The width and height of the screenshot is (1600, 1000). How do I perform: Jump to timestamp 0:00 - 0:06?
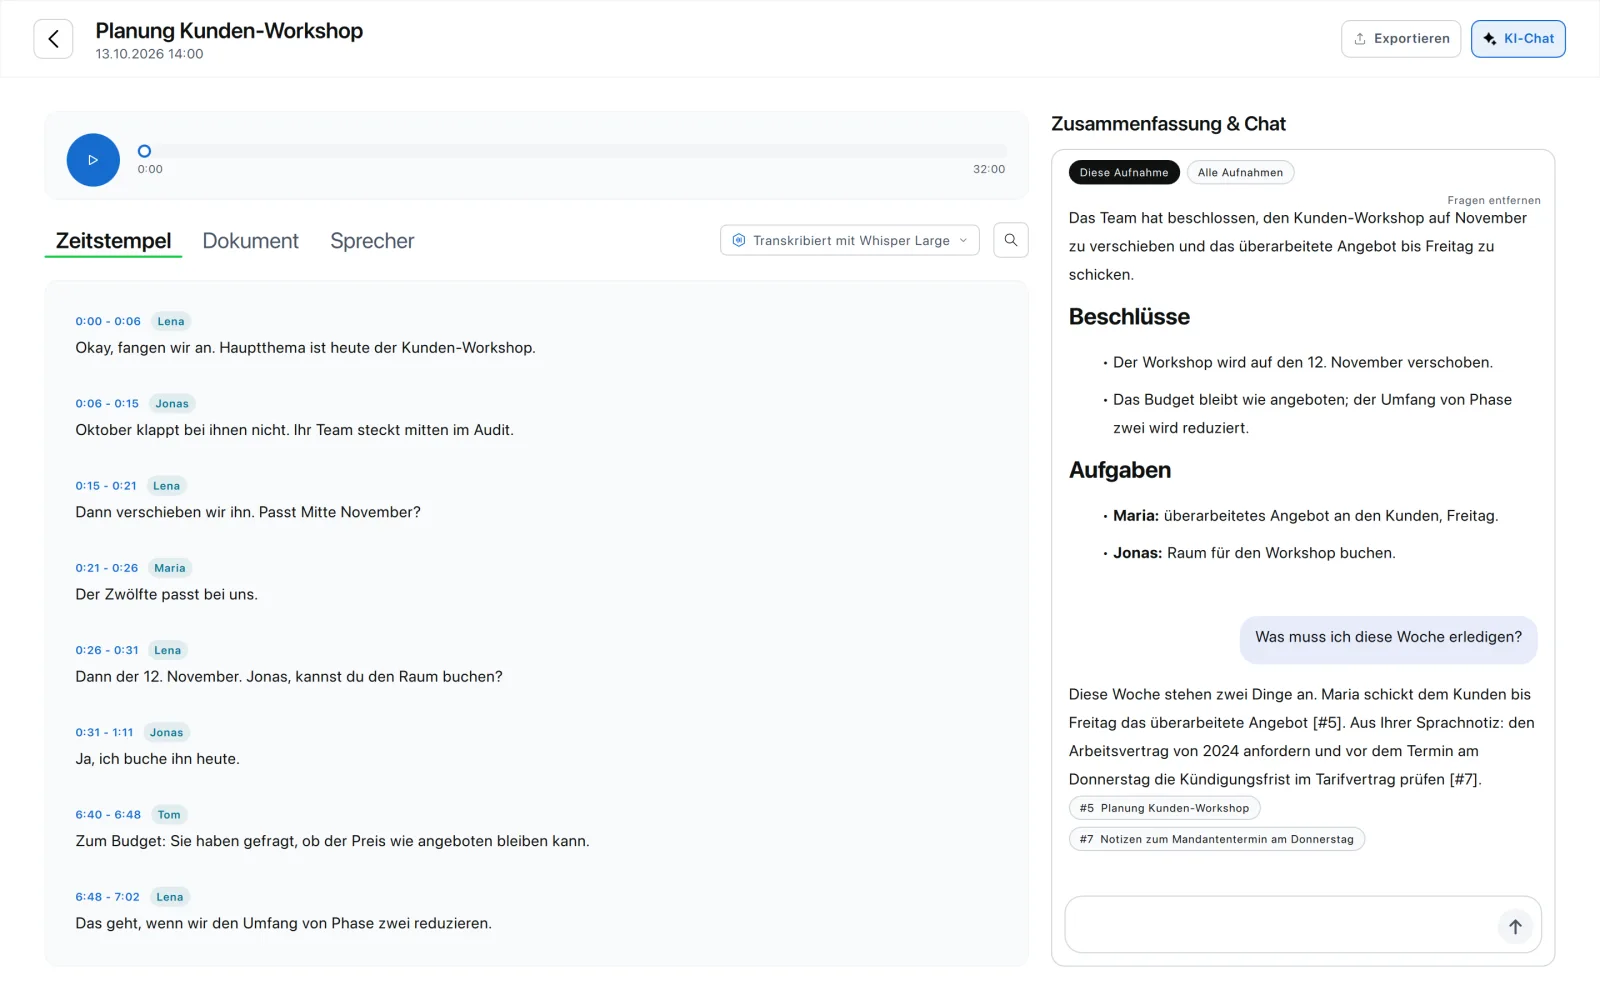click(108, 321)
